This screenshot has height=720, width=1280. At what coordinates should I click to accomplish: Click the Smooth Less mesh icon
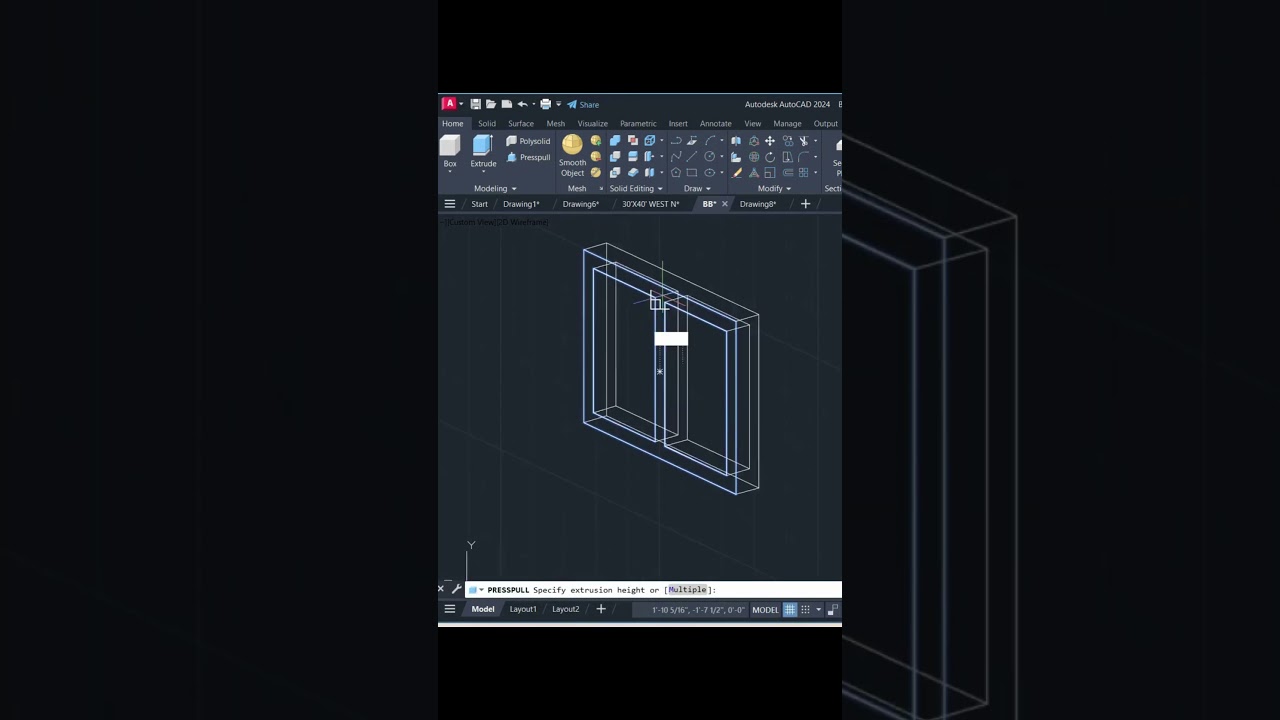[x=596, y=157]
